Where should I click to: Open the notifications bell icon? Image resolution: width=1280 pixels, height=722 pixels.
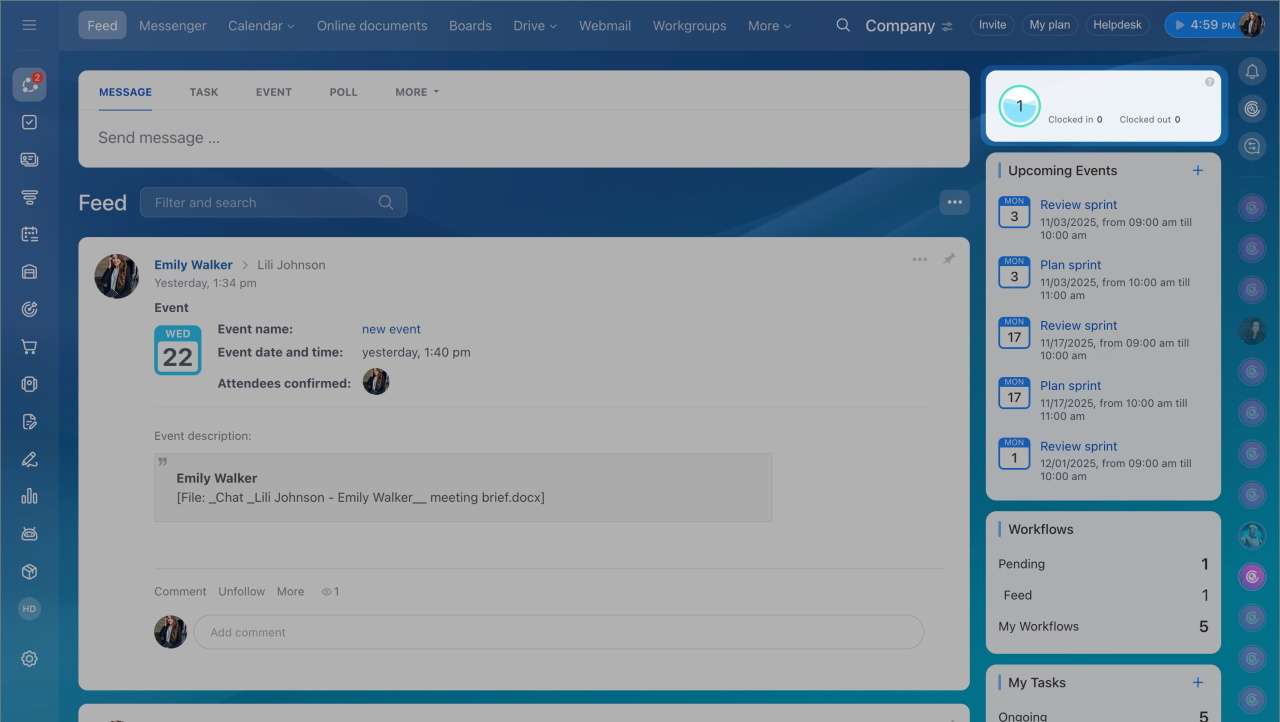pyautogui.click(x=1252, y=71)
